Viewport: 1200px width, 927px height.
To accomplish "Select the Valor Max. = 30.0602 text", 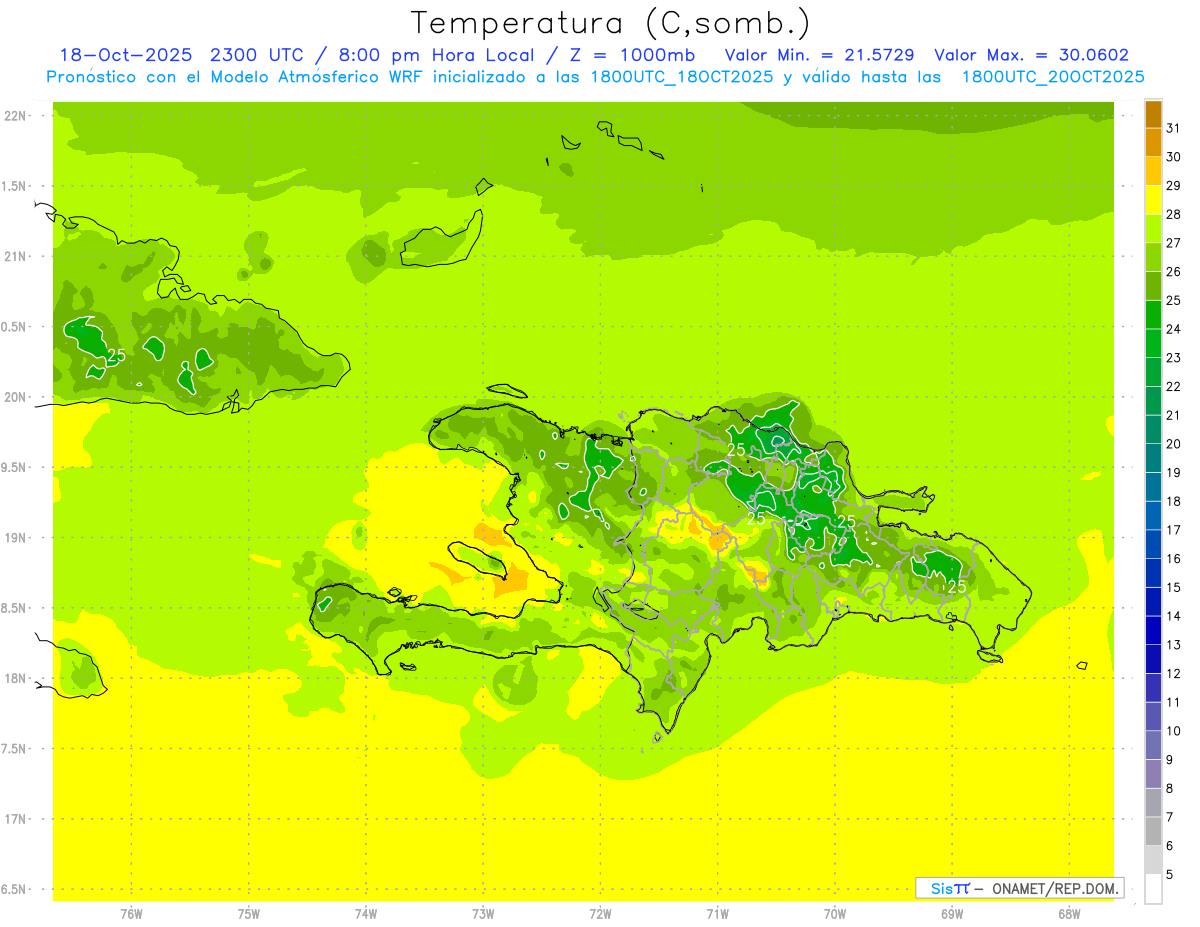I will click(1031, 55).
